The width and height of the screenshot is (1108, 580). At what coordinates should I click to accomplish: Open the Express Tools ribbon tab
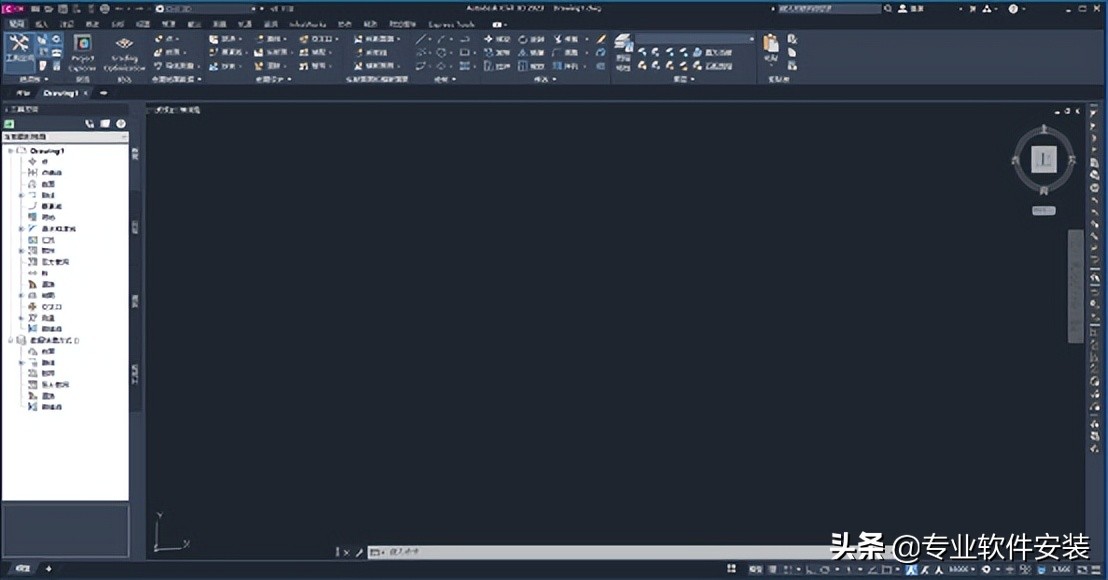point(452,24)
